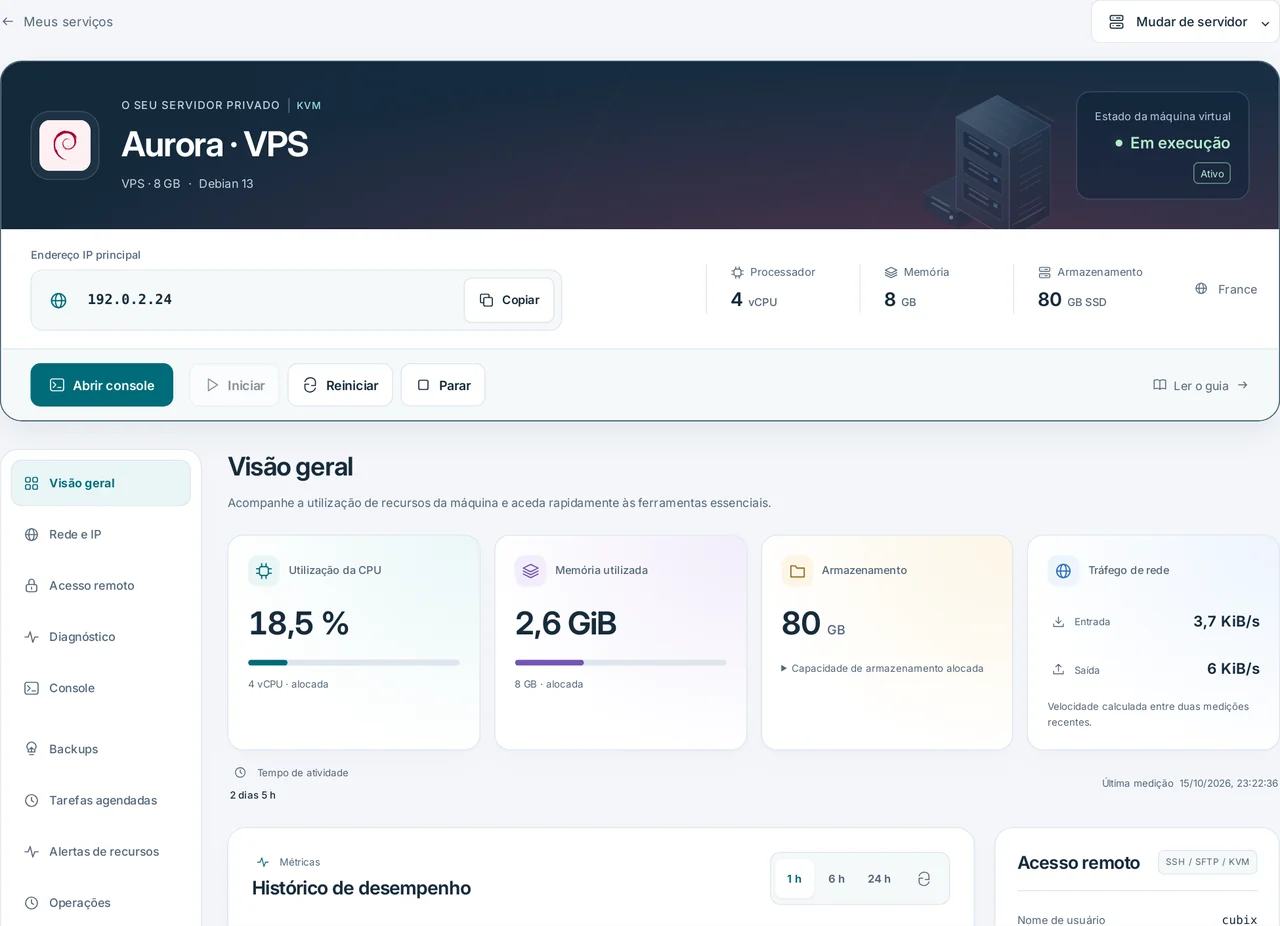Expand Capacidade de armazenamento alocada details

click(x=882, y=668)
